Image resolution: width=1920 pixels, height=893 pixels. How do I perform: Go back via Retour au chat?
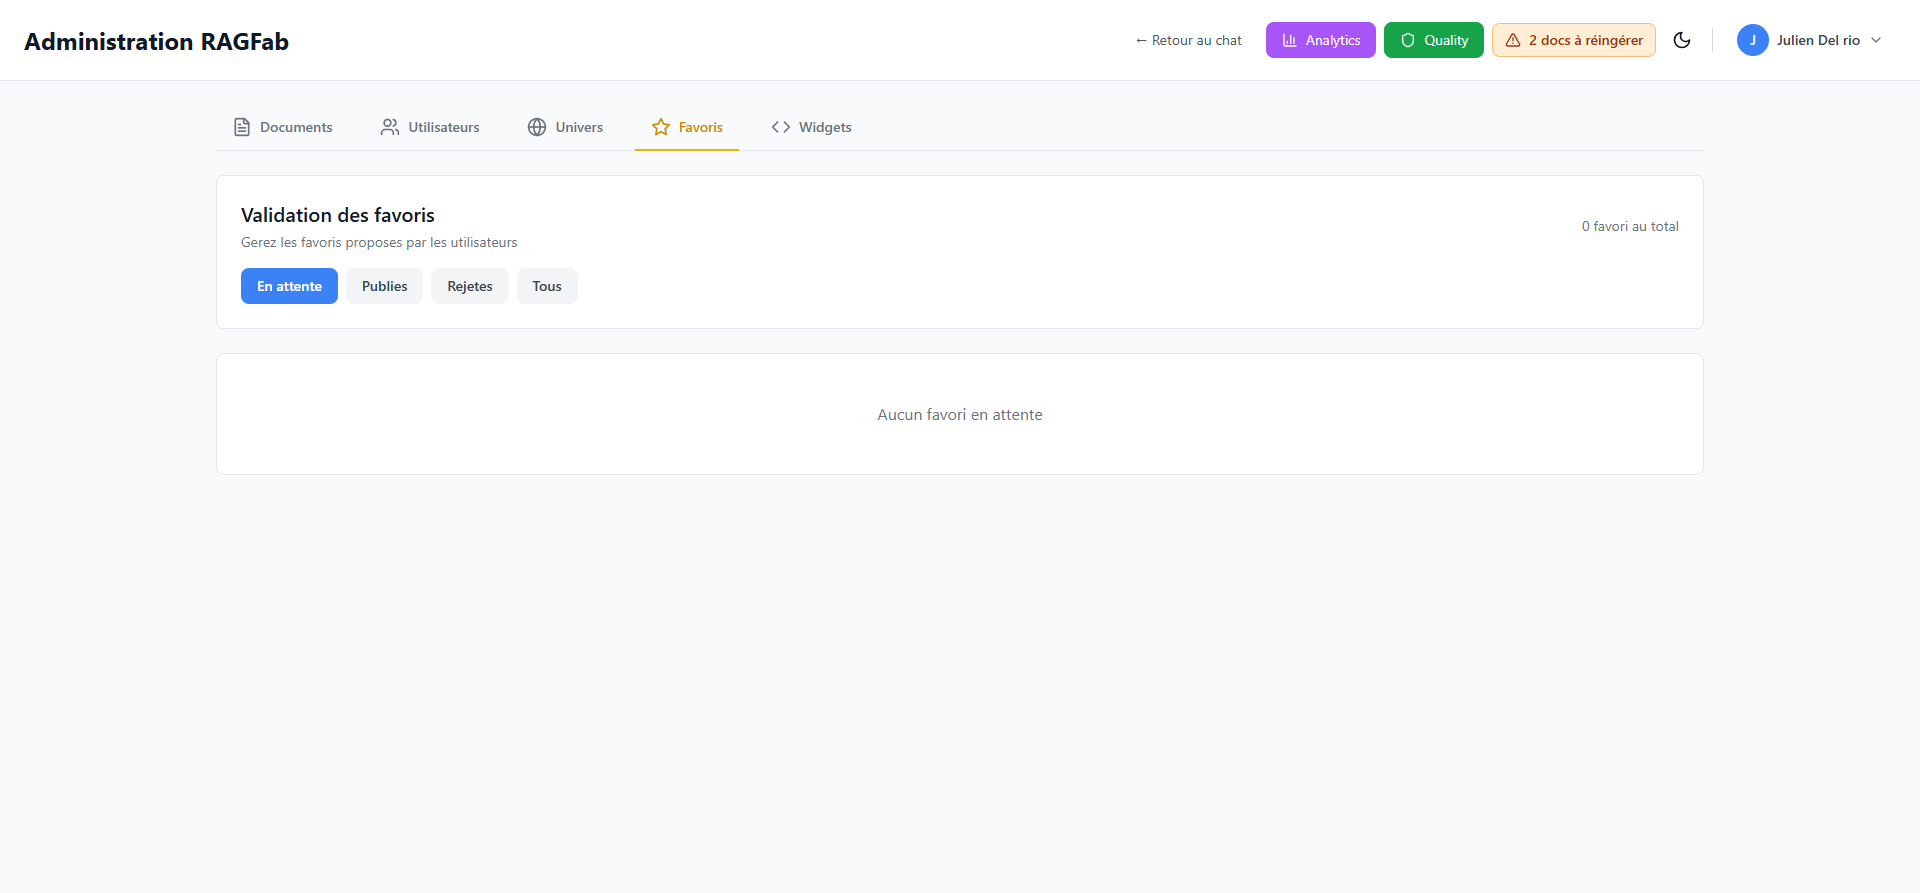(x=1188, y=40)
